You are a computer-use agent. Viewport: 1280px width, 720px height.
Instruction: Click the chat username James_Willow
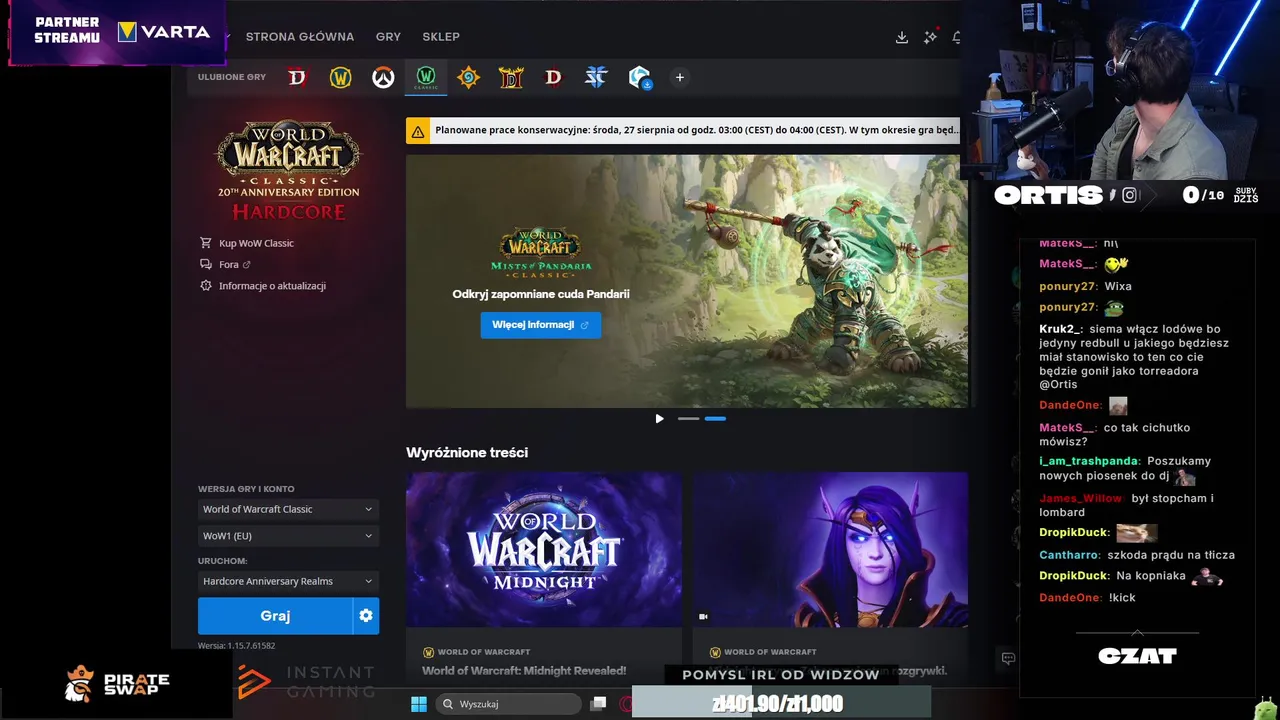1080,498
